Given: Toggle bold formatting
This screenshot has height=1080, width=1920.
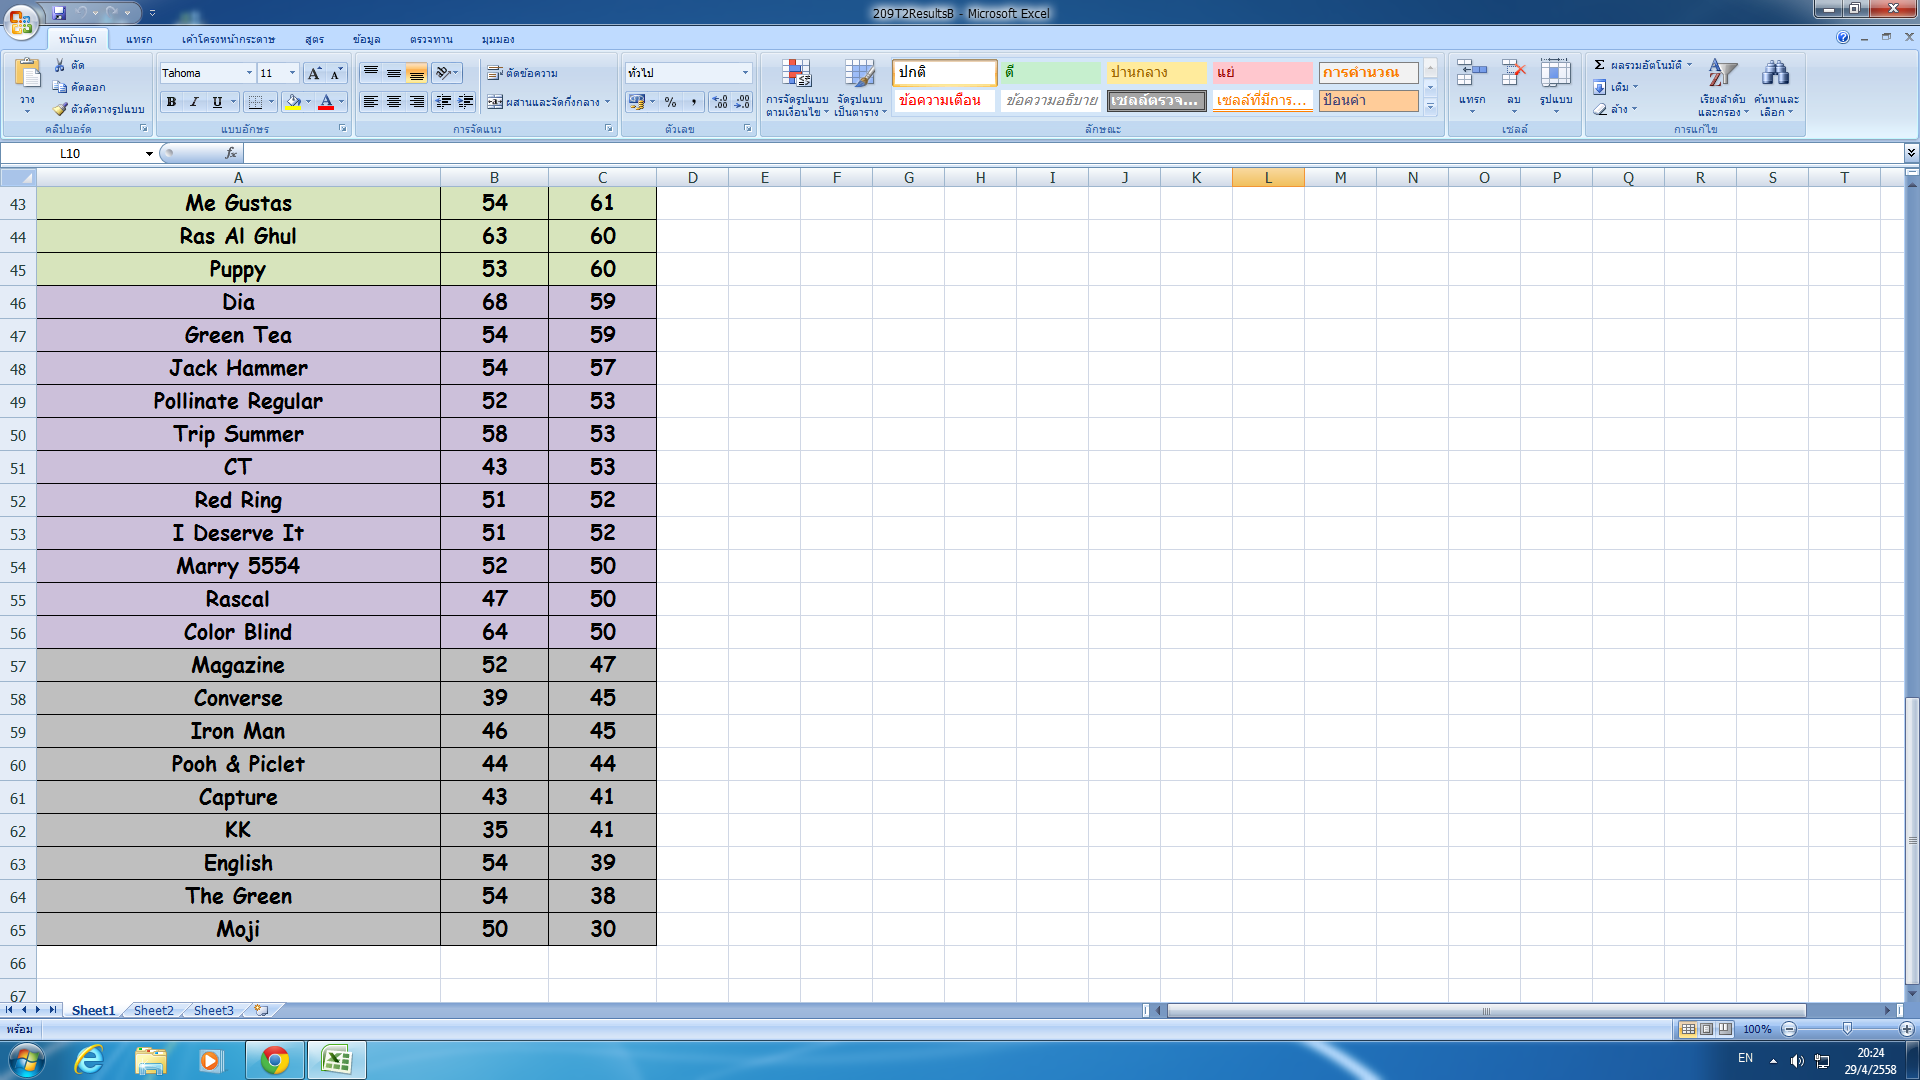Looking at the screenshot, I should (172, 102).
